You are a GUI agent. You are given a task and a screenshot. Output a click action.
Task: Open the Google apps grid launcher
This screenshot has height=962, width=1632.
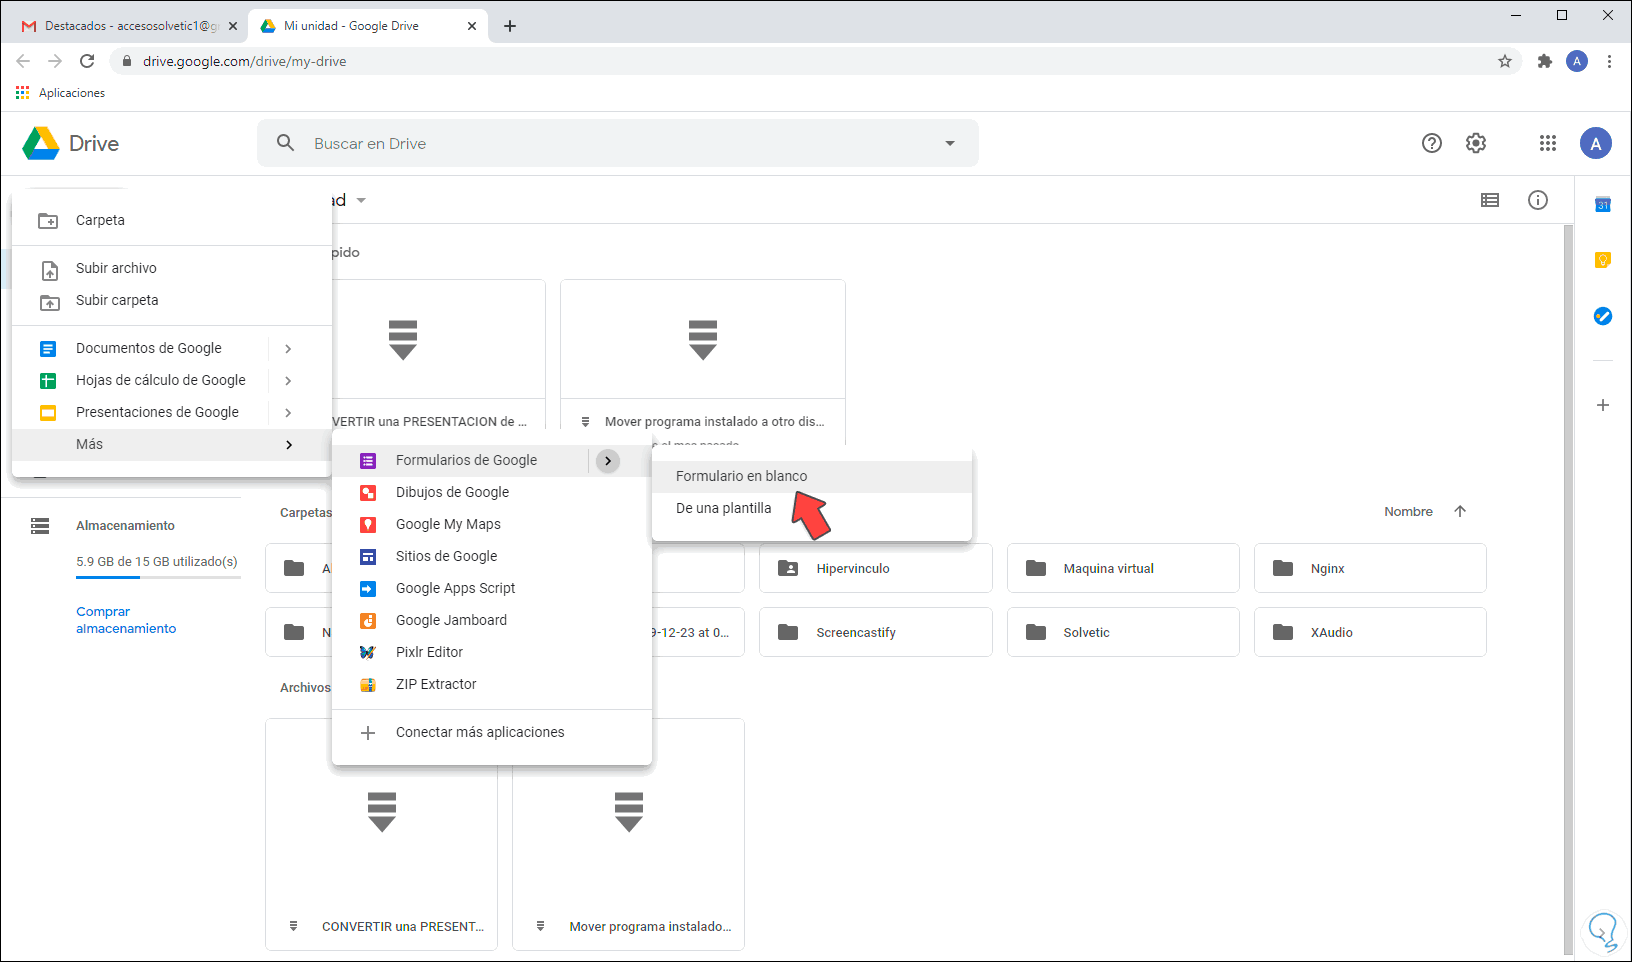tap(1548, 143)
